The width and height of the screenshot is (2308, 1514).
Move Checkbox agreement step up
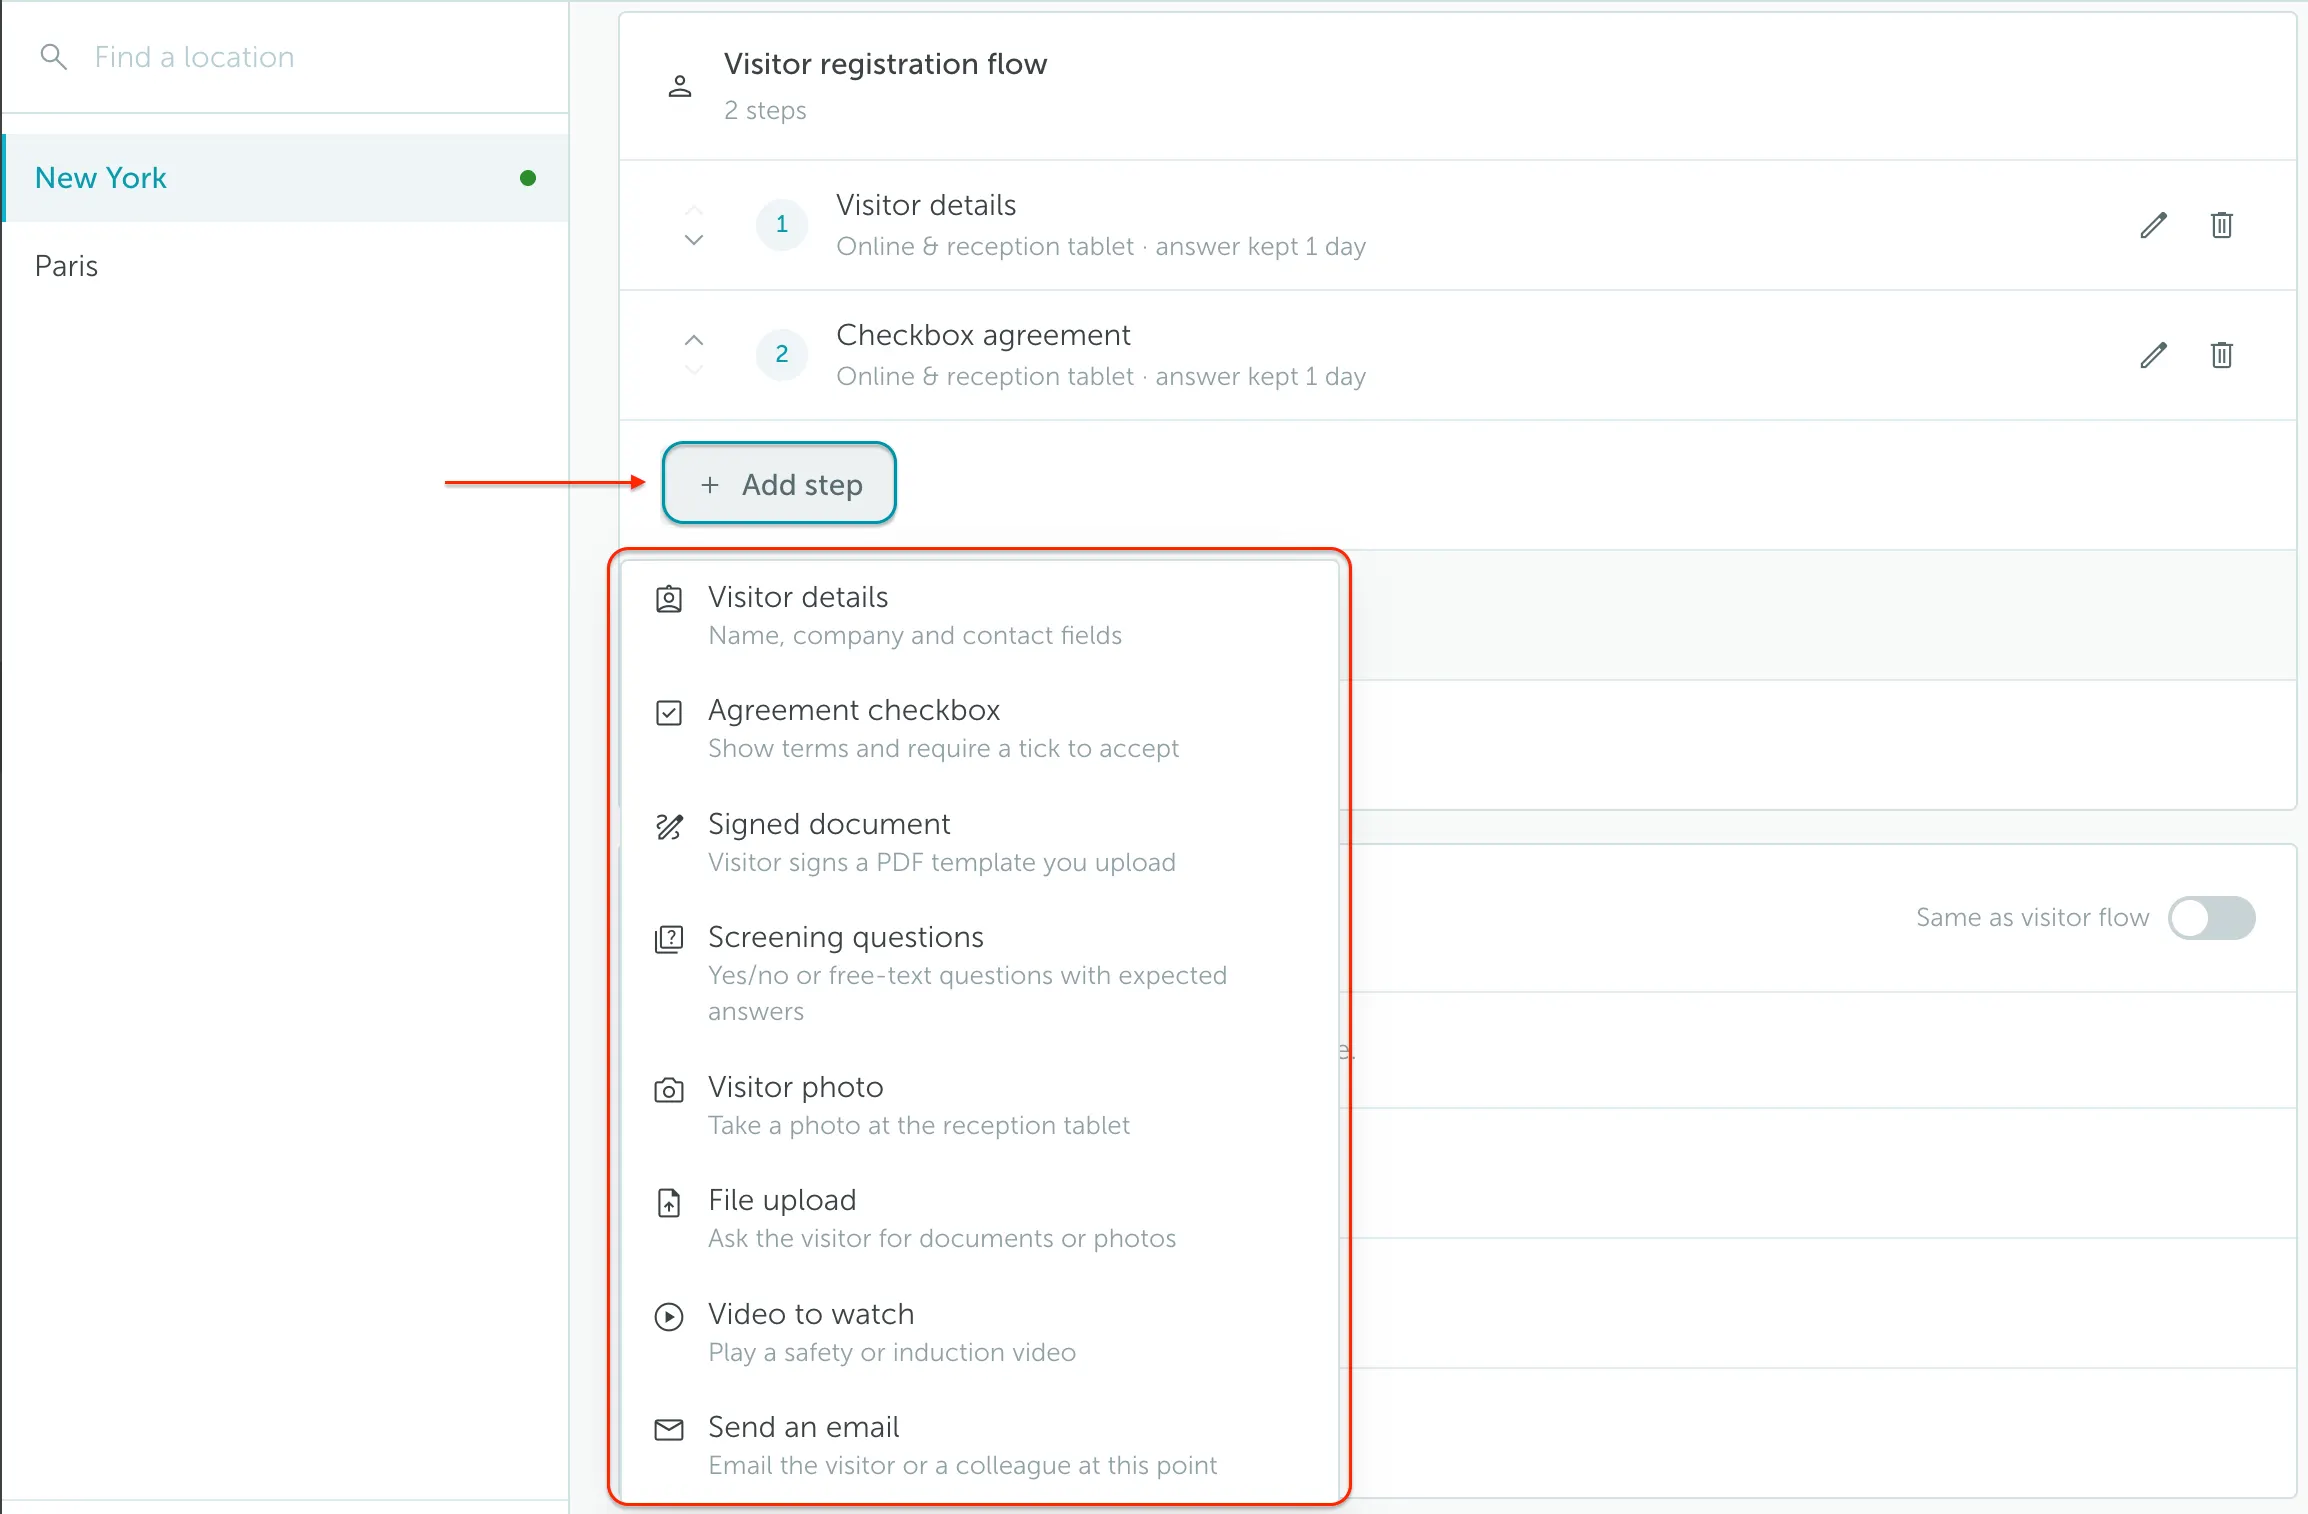(x=694, y=340)
